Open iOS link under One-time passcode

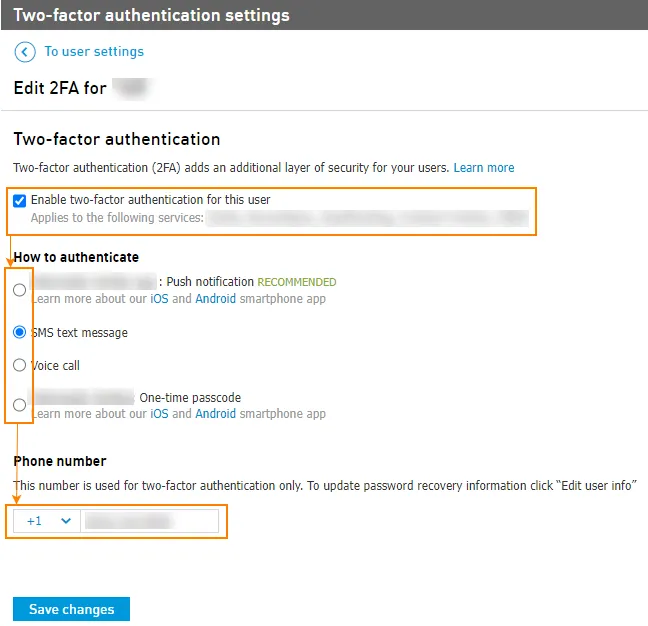pyautogui.click(x=159, y=414)
